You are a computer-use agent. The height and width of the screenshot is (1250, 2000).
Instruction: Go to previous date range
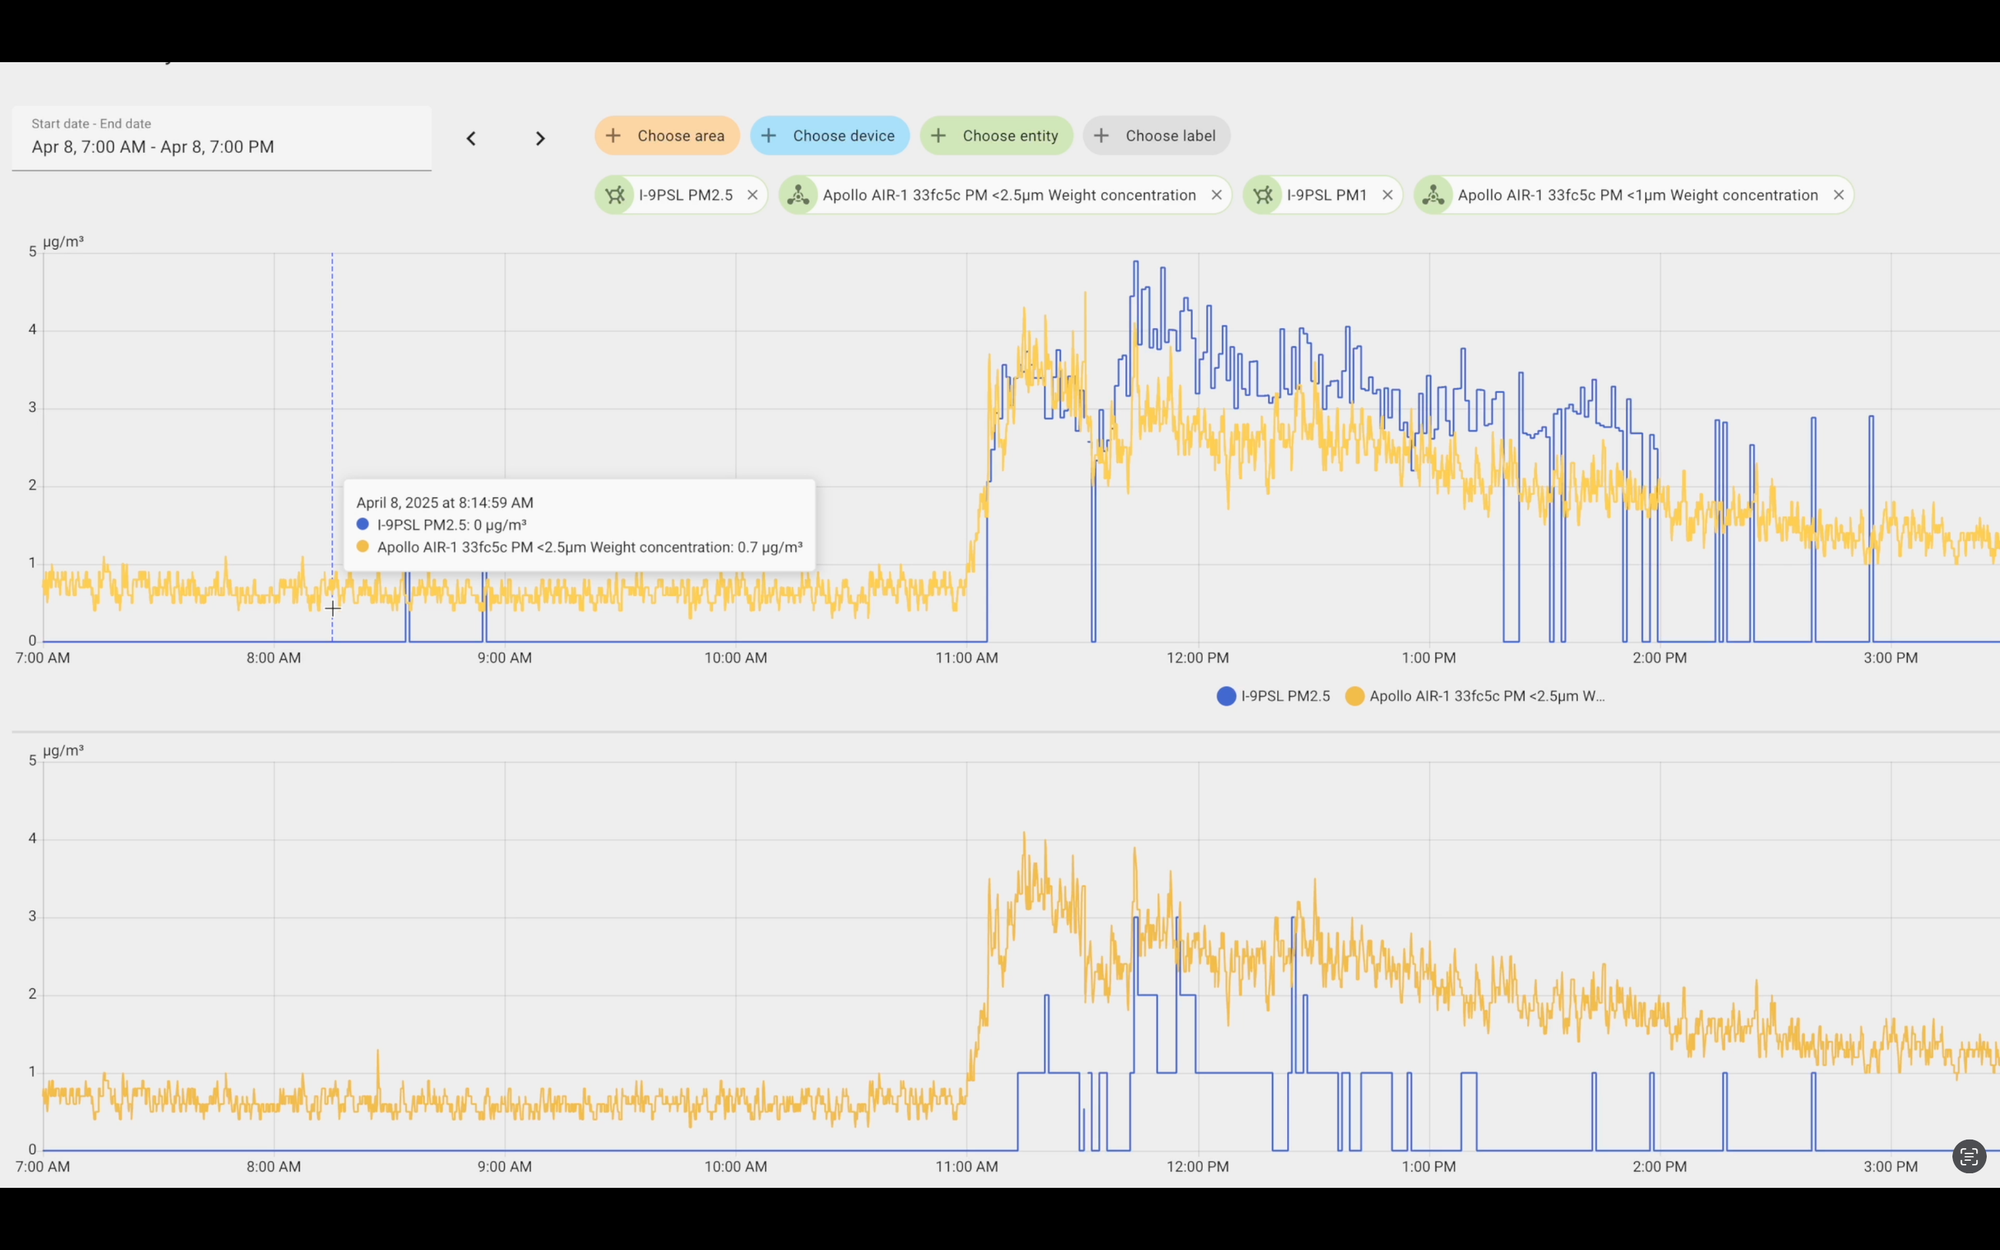click(x=471, y=138)
